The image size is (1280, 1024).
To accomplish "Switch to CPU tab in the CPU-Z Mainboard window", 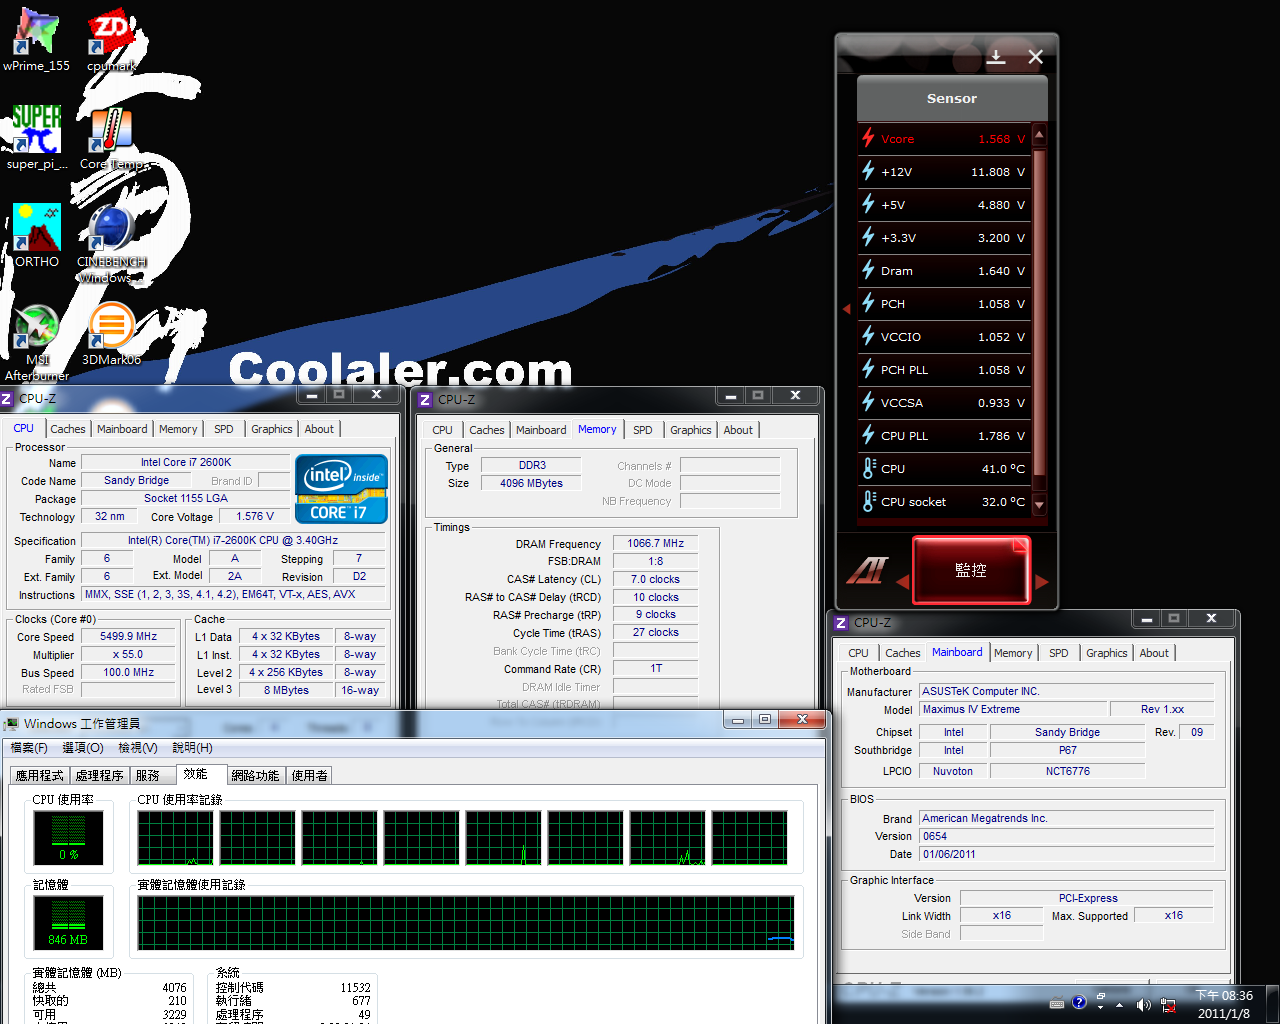I will tap(859, 653).
